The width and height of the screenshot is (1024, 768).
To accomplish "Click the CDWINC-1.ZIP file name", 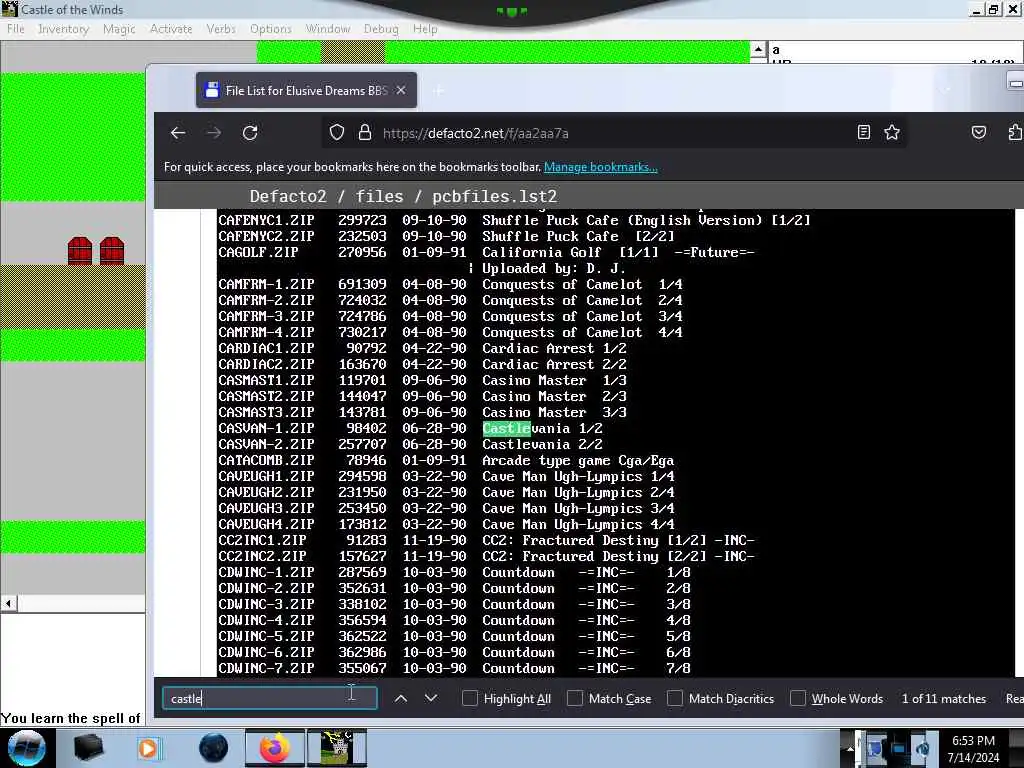I will pyautogui.click(x=266, y=572).
